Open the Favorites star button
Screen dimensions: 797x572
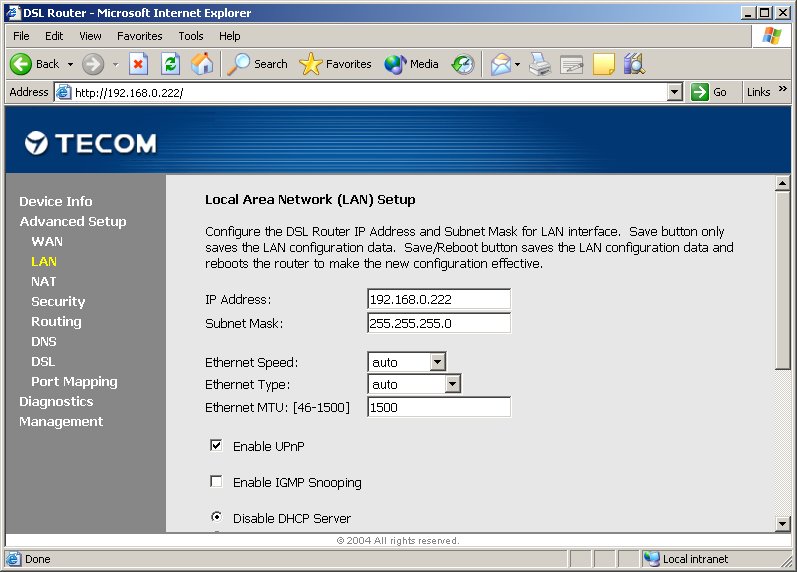(335, 64)
